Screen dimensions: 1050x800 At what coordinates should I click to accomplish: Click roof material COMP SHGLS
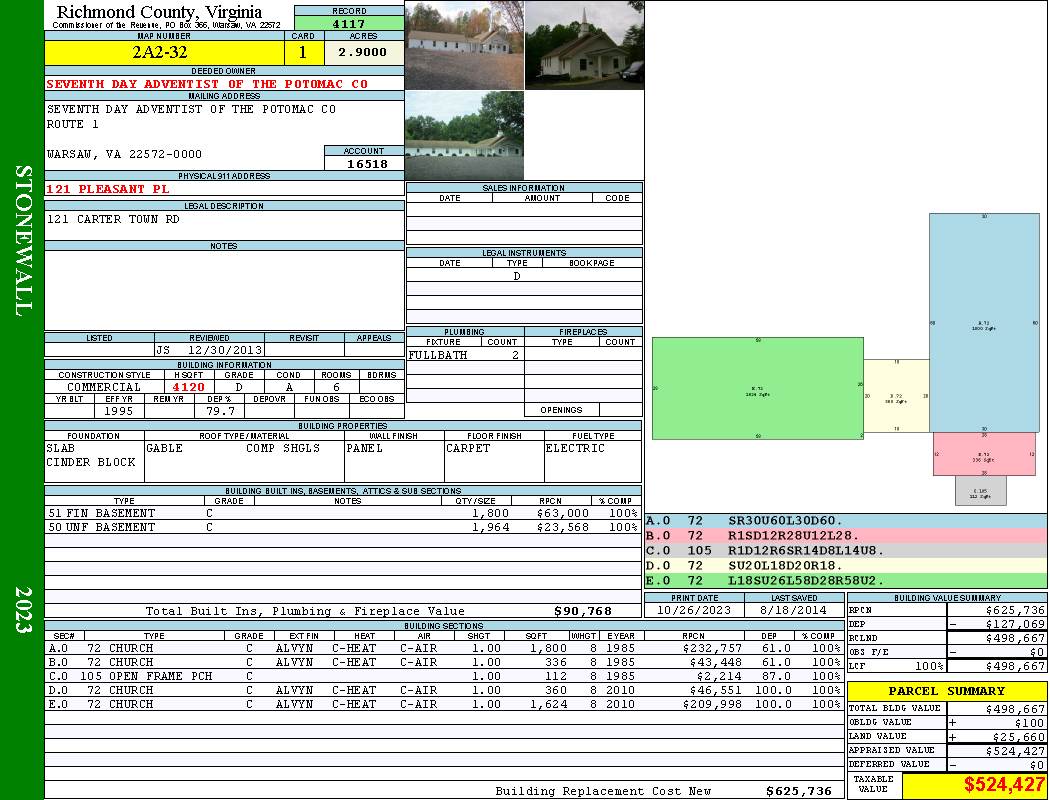coord(283,448)
